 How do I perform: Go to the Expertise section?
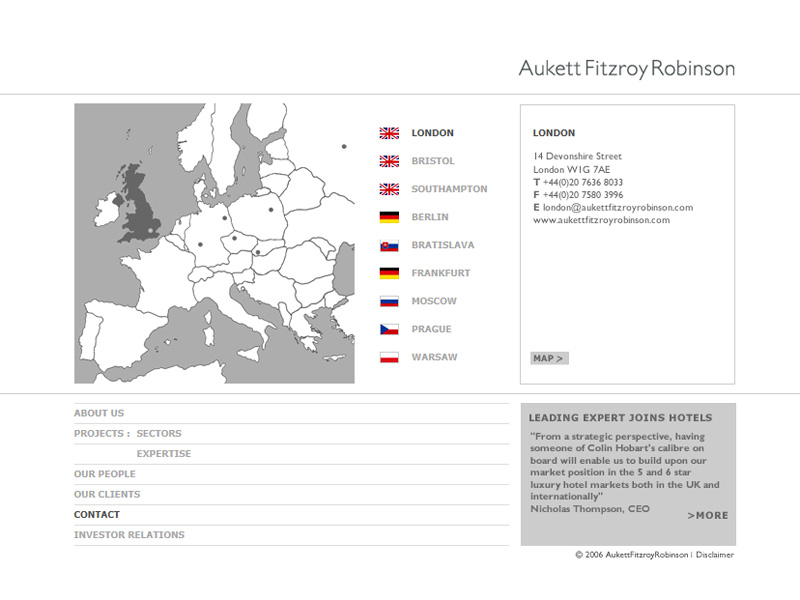click(x=163, y=454)
